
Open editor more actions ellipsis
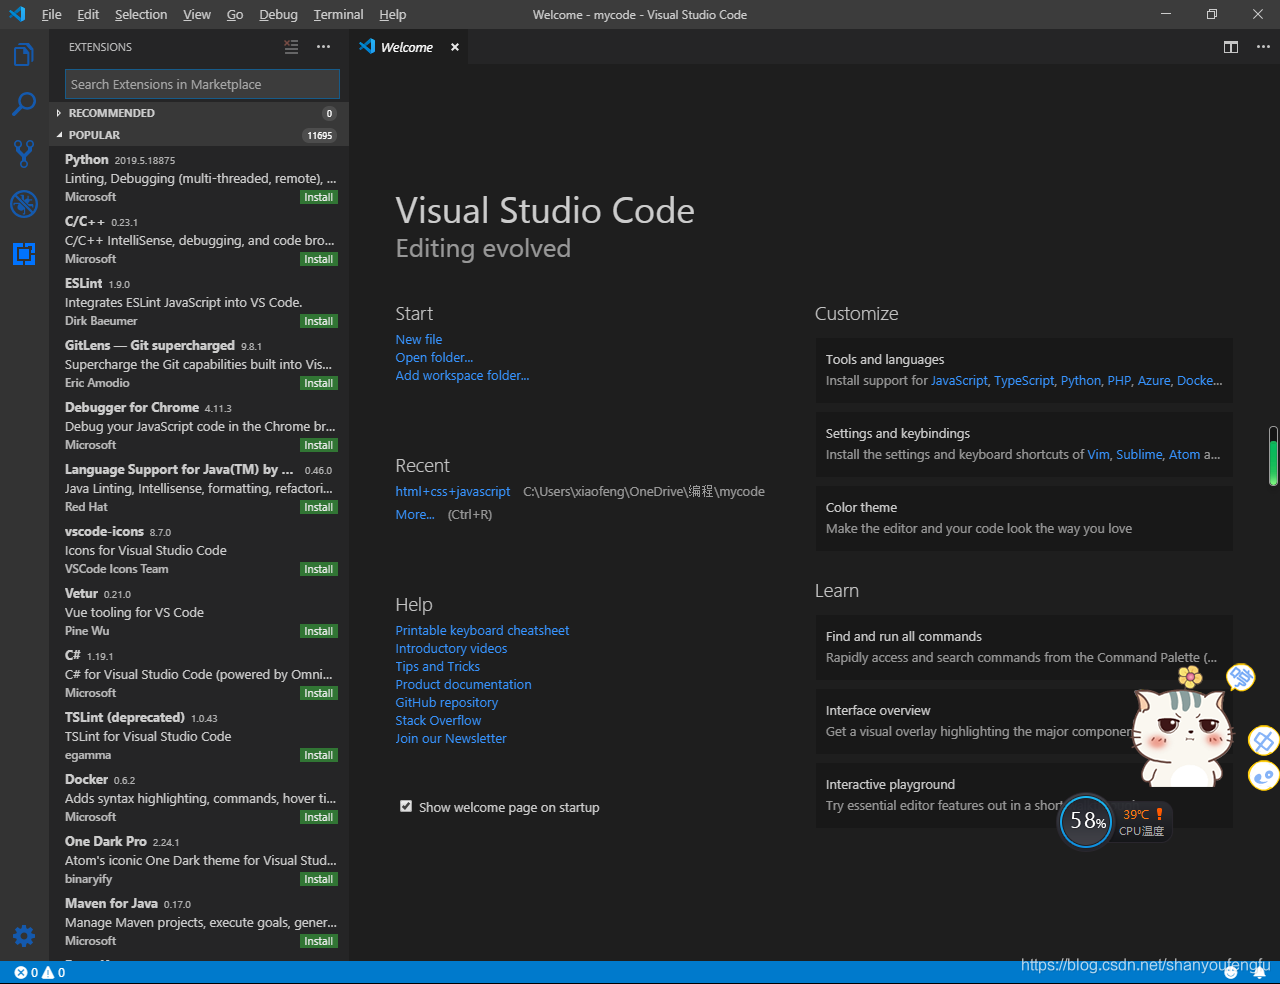pyautogui.click(x=1262, y=47)
